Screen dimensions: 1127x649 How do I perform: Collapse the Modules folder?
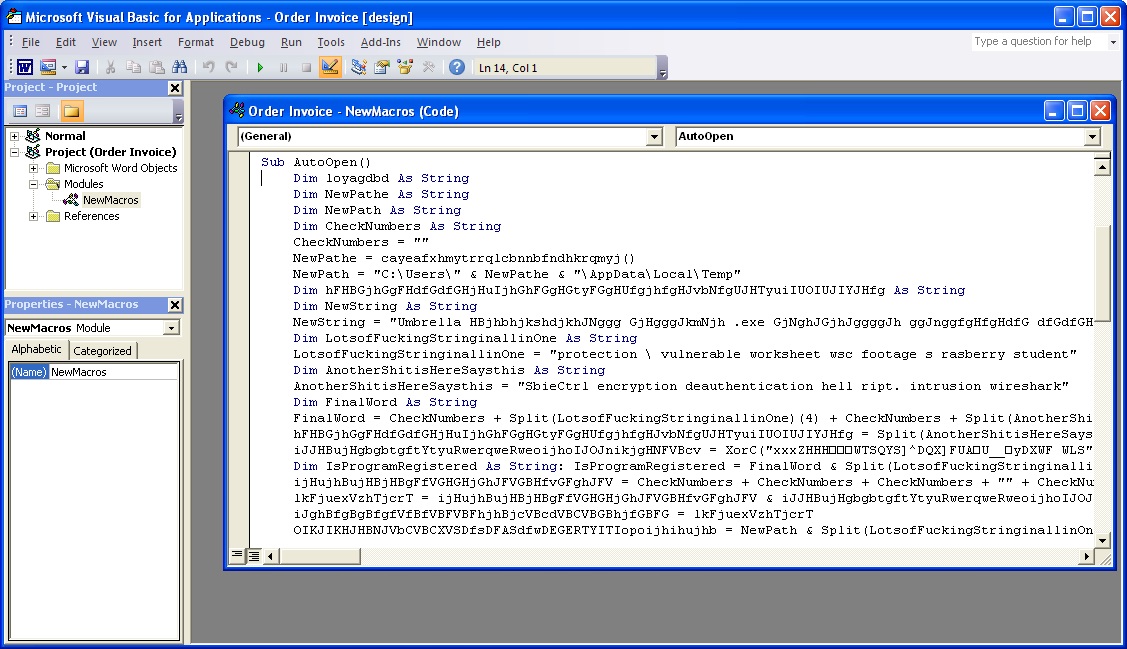(33, 184)
